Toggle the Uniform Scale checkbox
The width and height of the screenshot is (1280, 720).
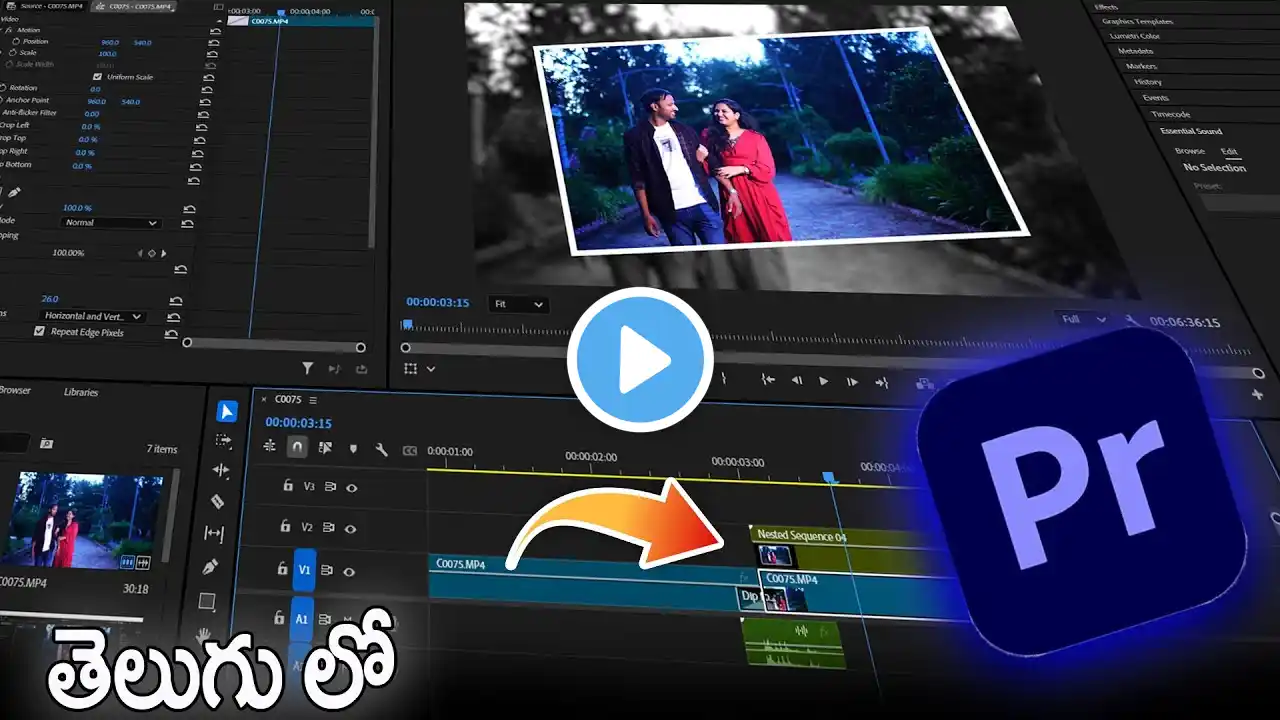97,77
